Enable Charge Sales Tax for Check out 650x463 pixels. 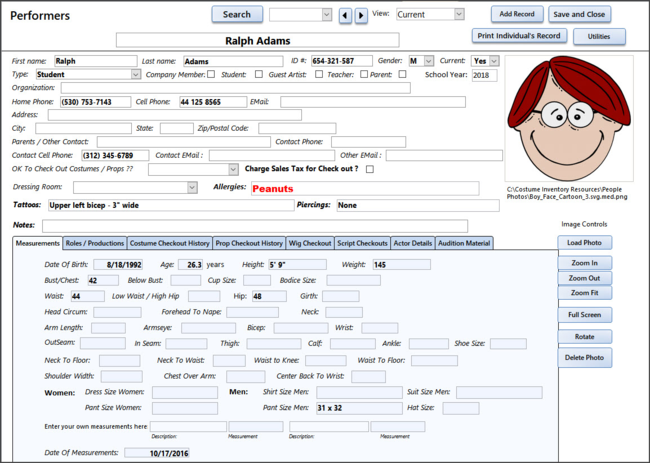[x=370, y=169]
